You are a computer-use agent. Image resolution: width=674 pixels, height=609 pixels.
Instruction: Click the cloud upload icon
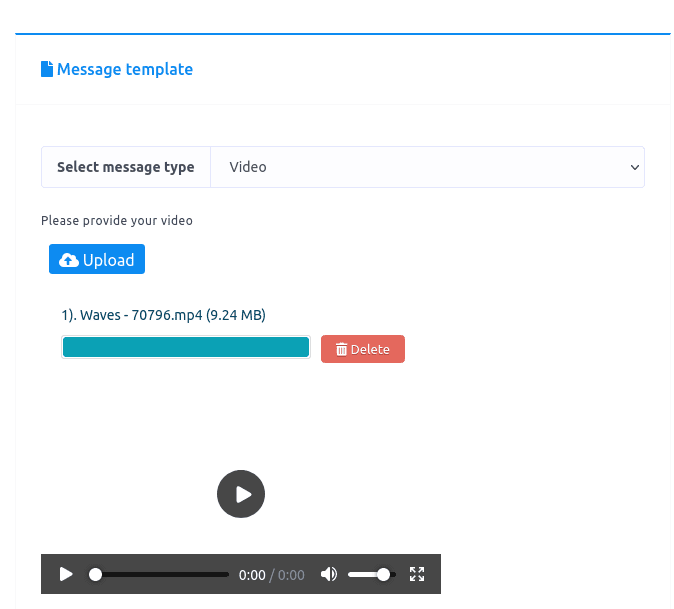(68, 260)
